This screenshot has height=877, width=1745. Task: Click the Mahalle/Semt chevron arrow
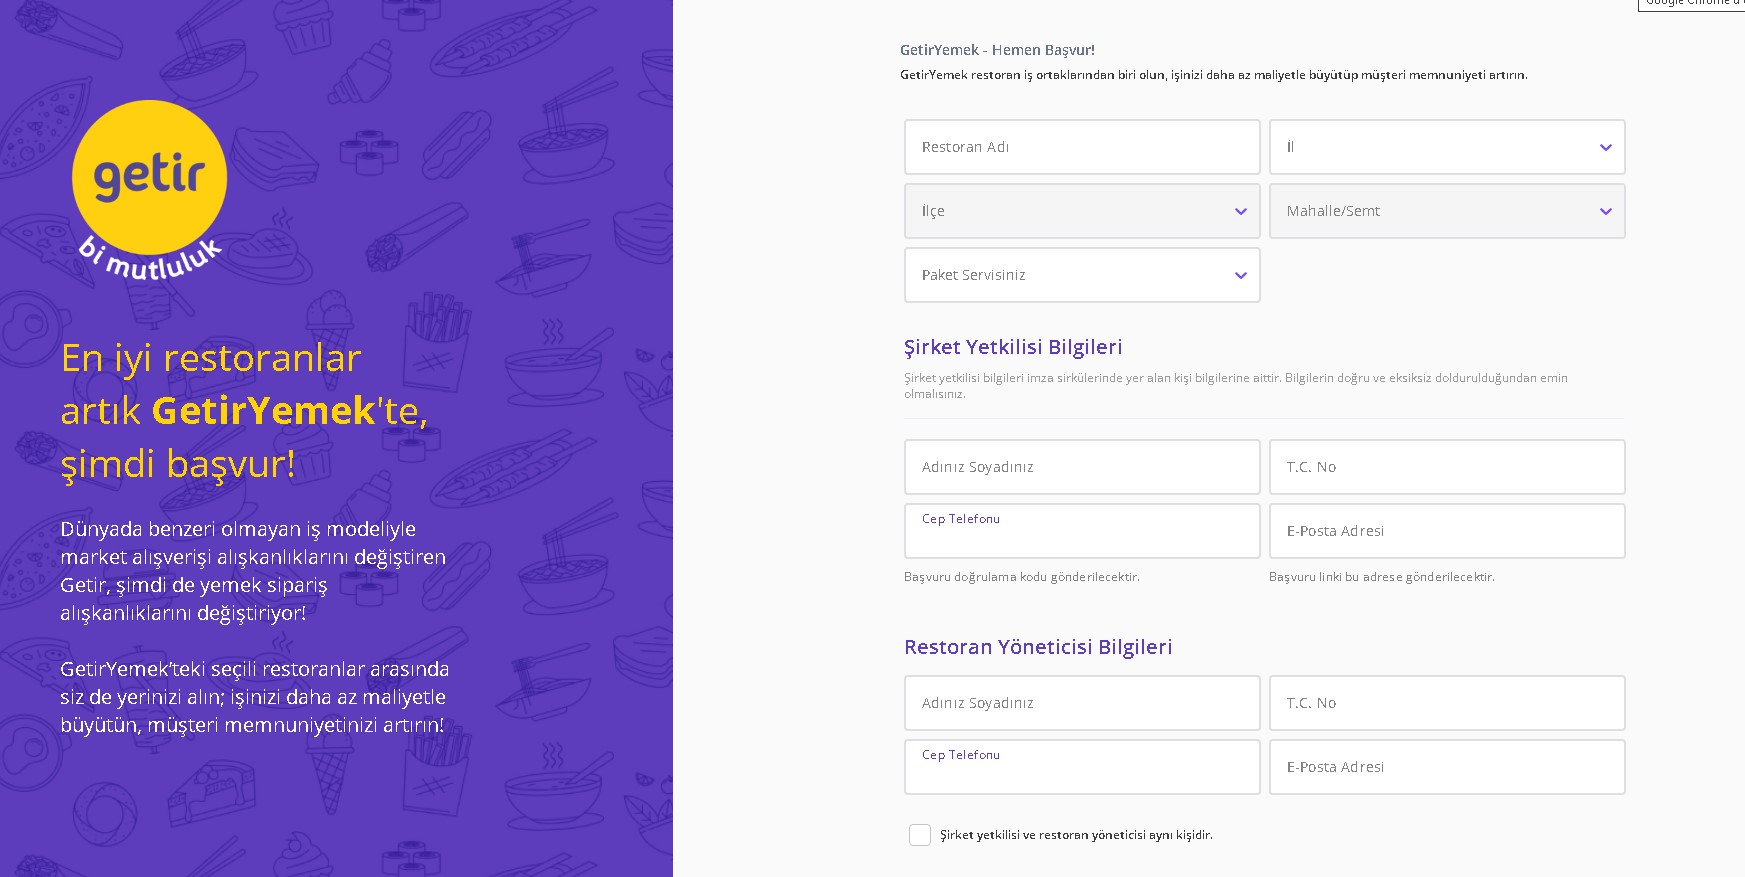1605,212
